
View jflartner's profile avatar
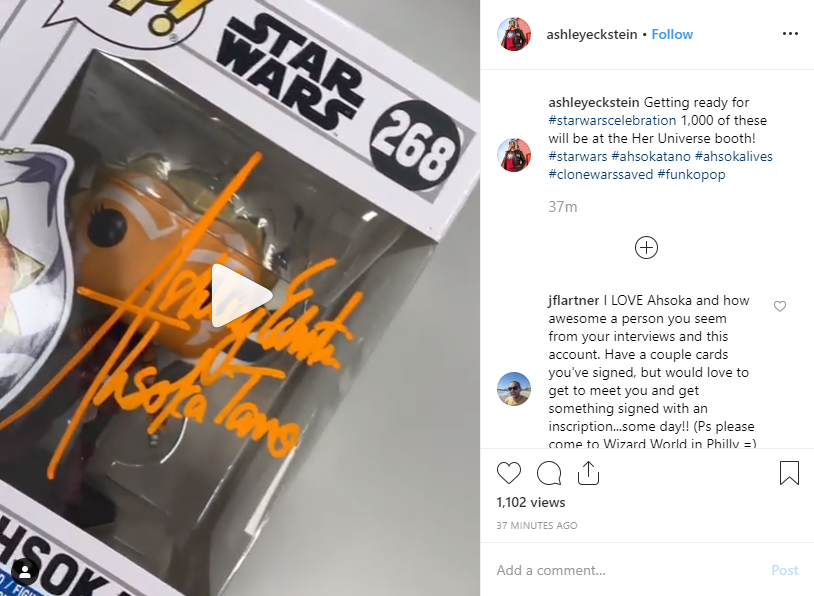point(514,389)
